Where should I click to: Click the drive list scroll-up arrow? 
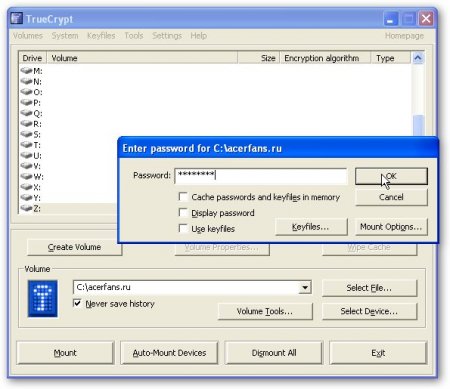click(x=418, y=58)
